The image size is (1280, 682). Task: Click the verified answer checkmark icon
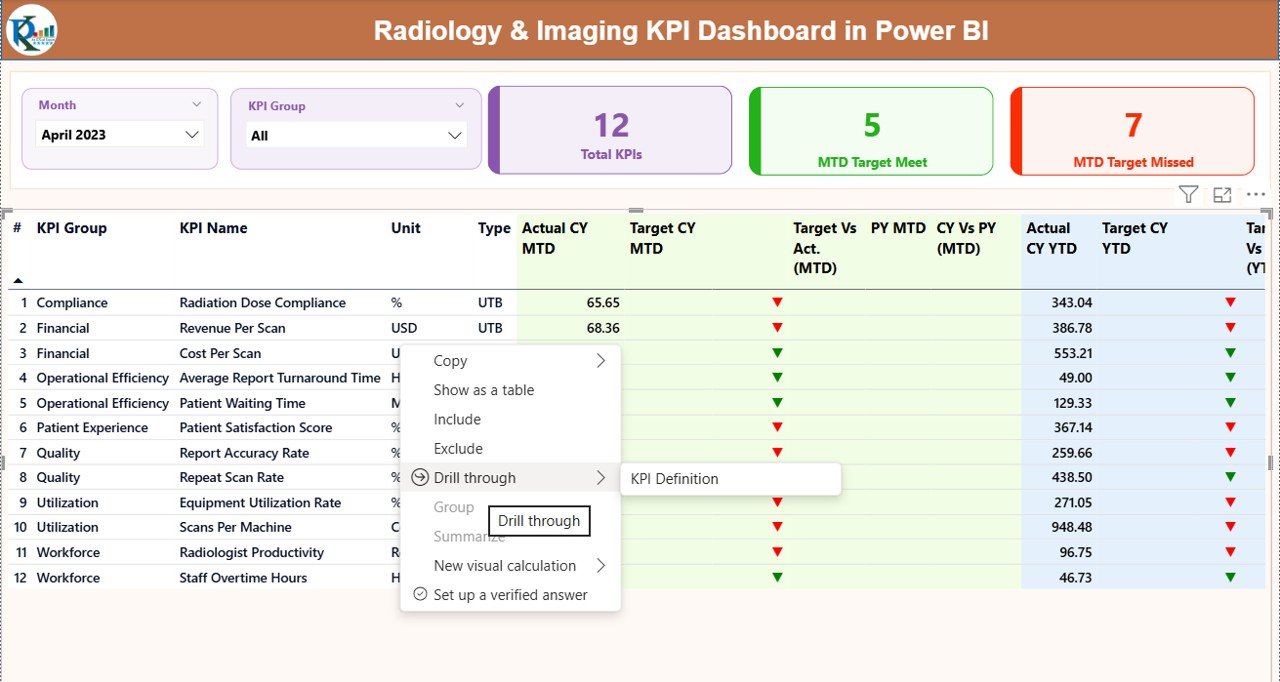pyautogui.click(x=420, y=595)
